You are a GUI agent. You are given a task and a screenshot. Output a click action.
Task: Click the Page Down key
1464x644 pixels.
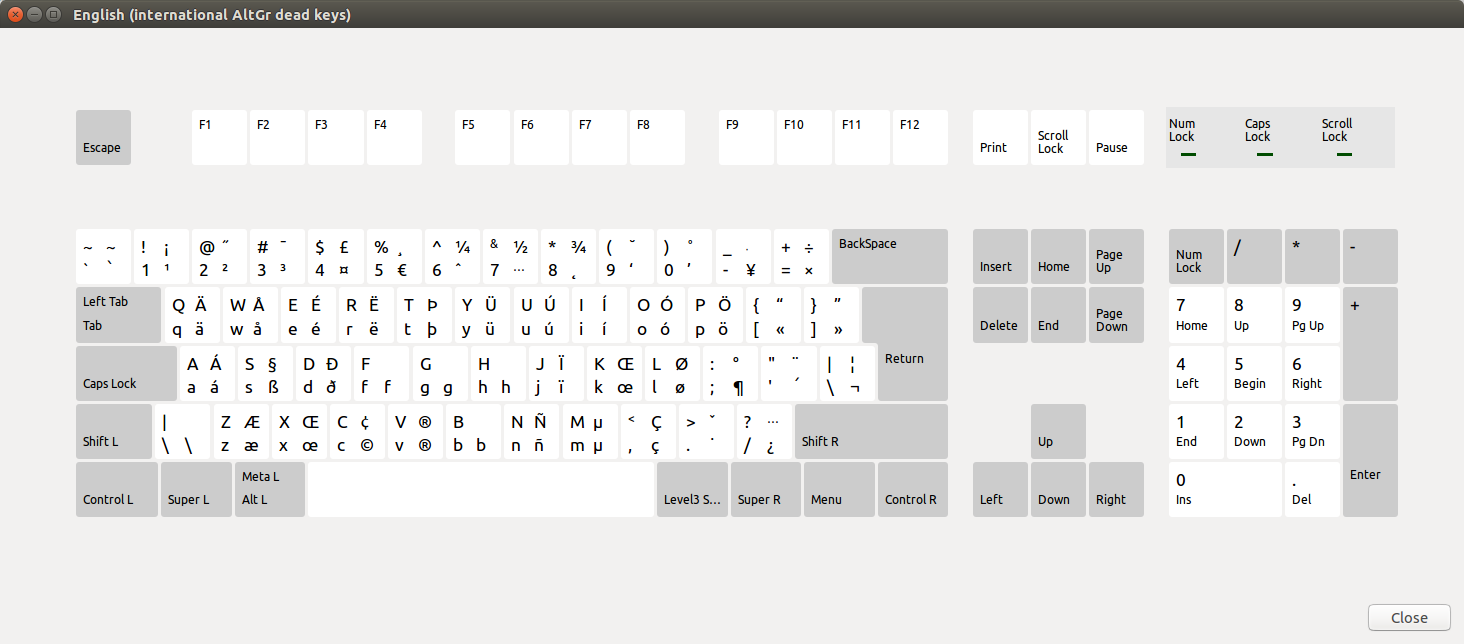(1116, 314)
